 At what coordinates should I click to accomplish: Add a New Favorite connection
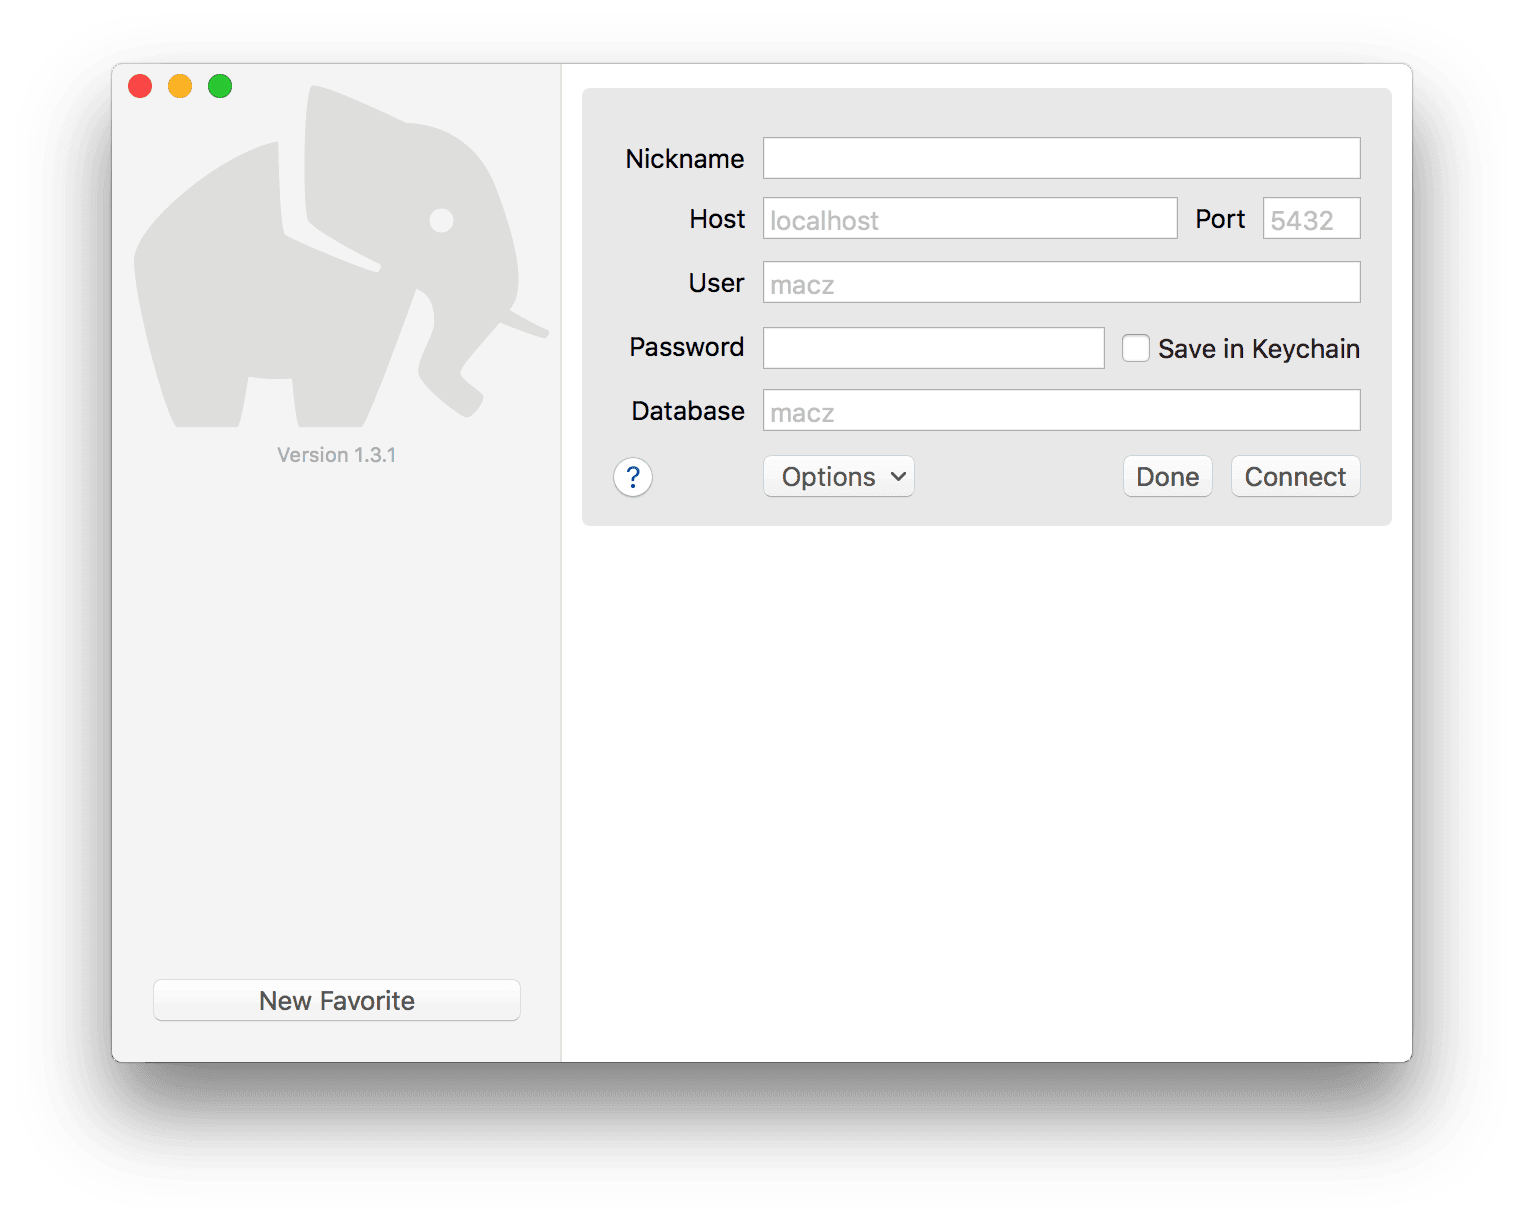[337, 1000]
